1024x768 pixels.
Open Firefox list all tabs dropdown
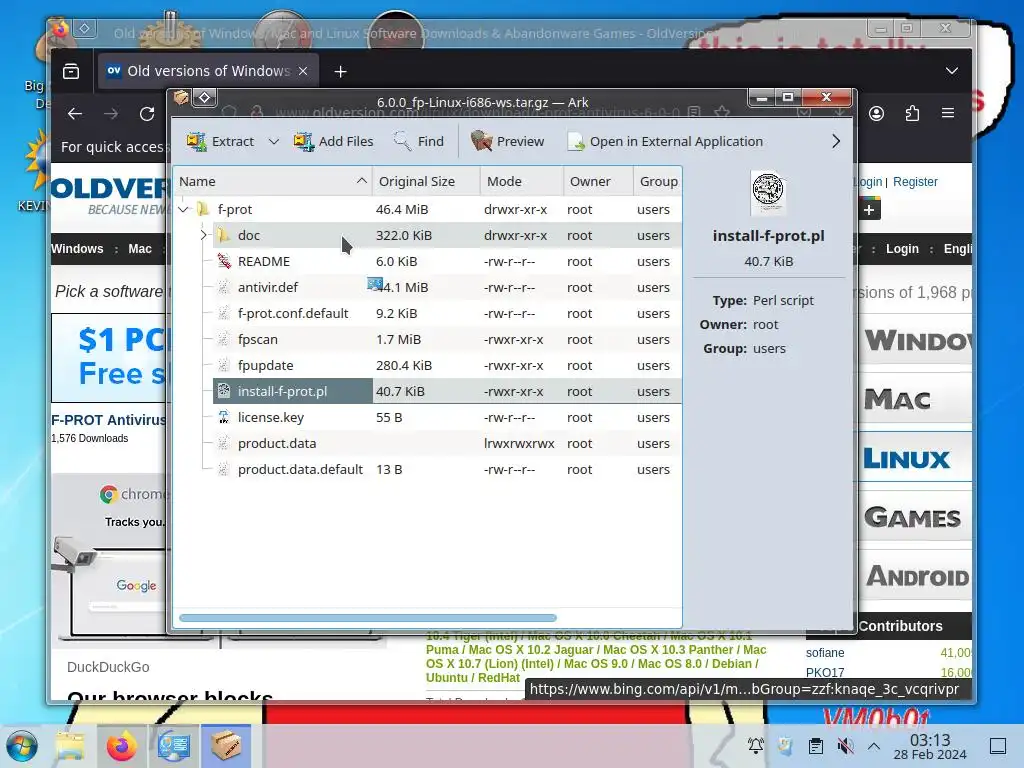pyautogui.click(x=952, y=71)
